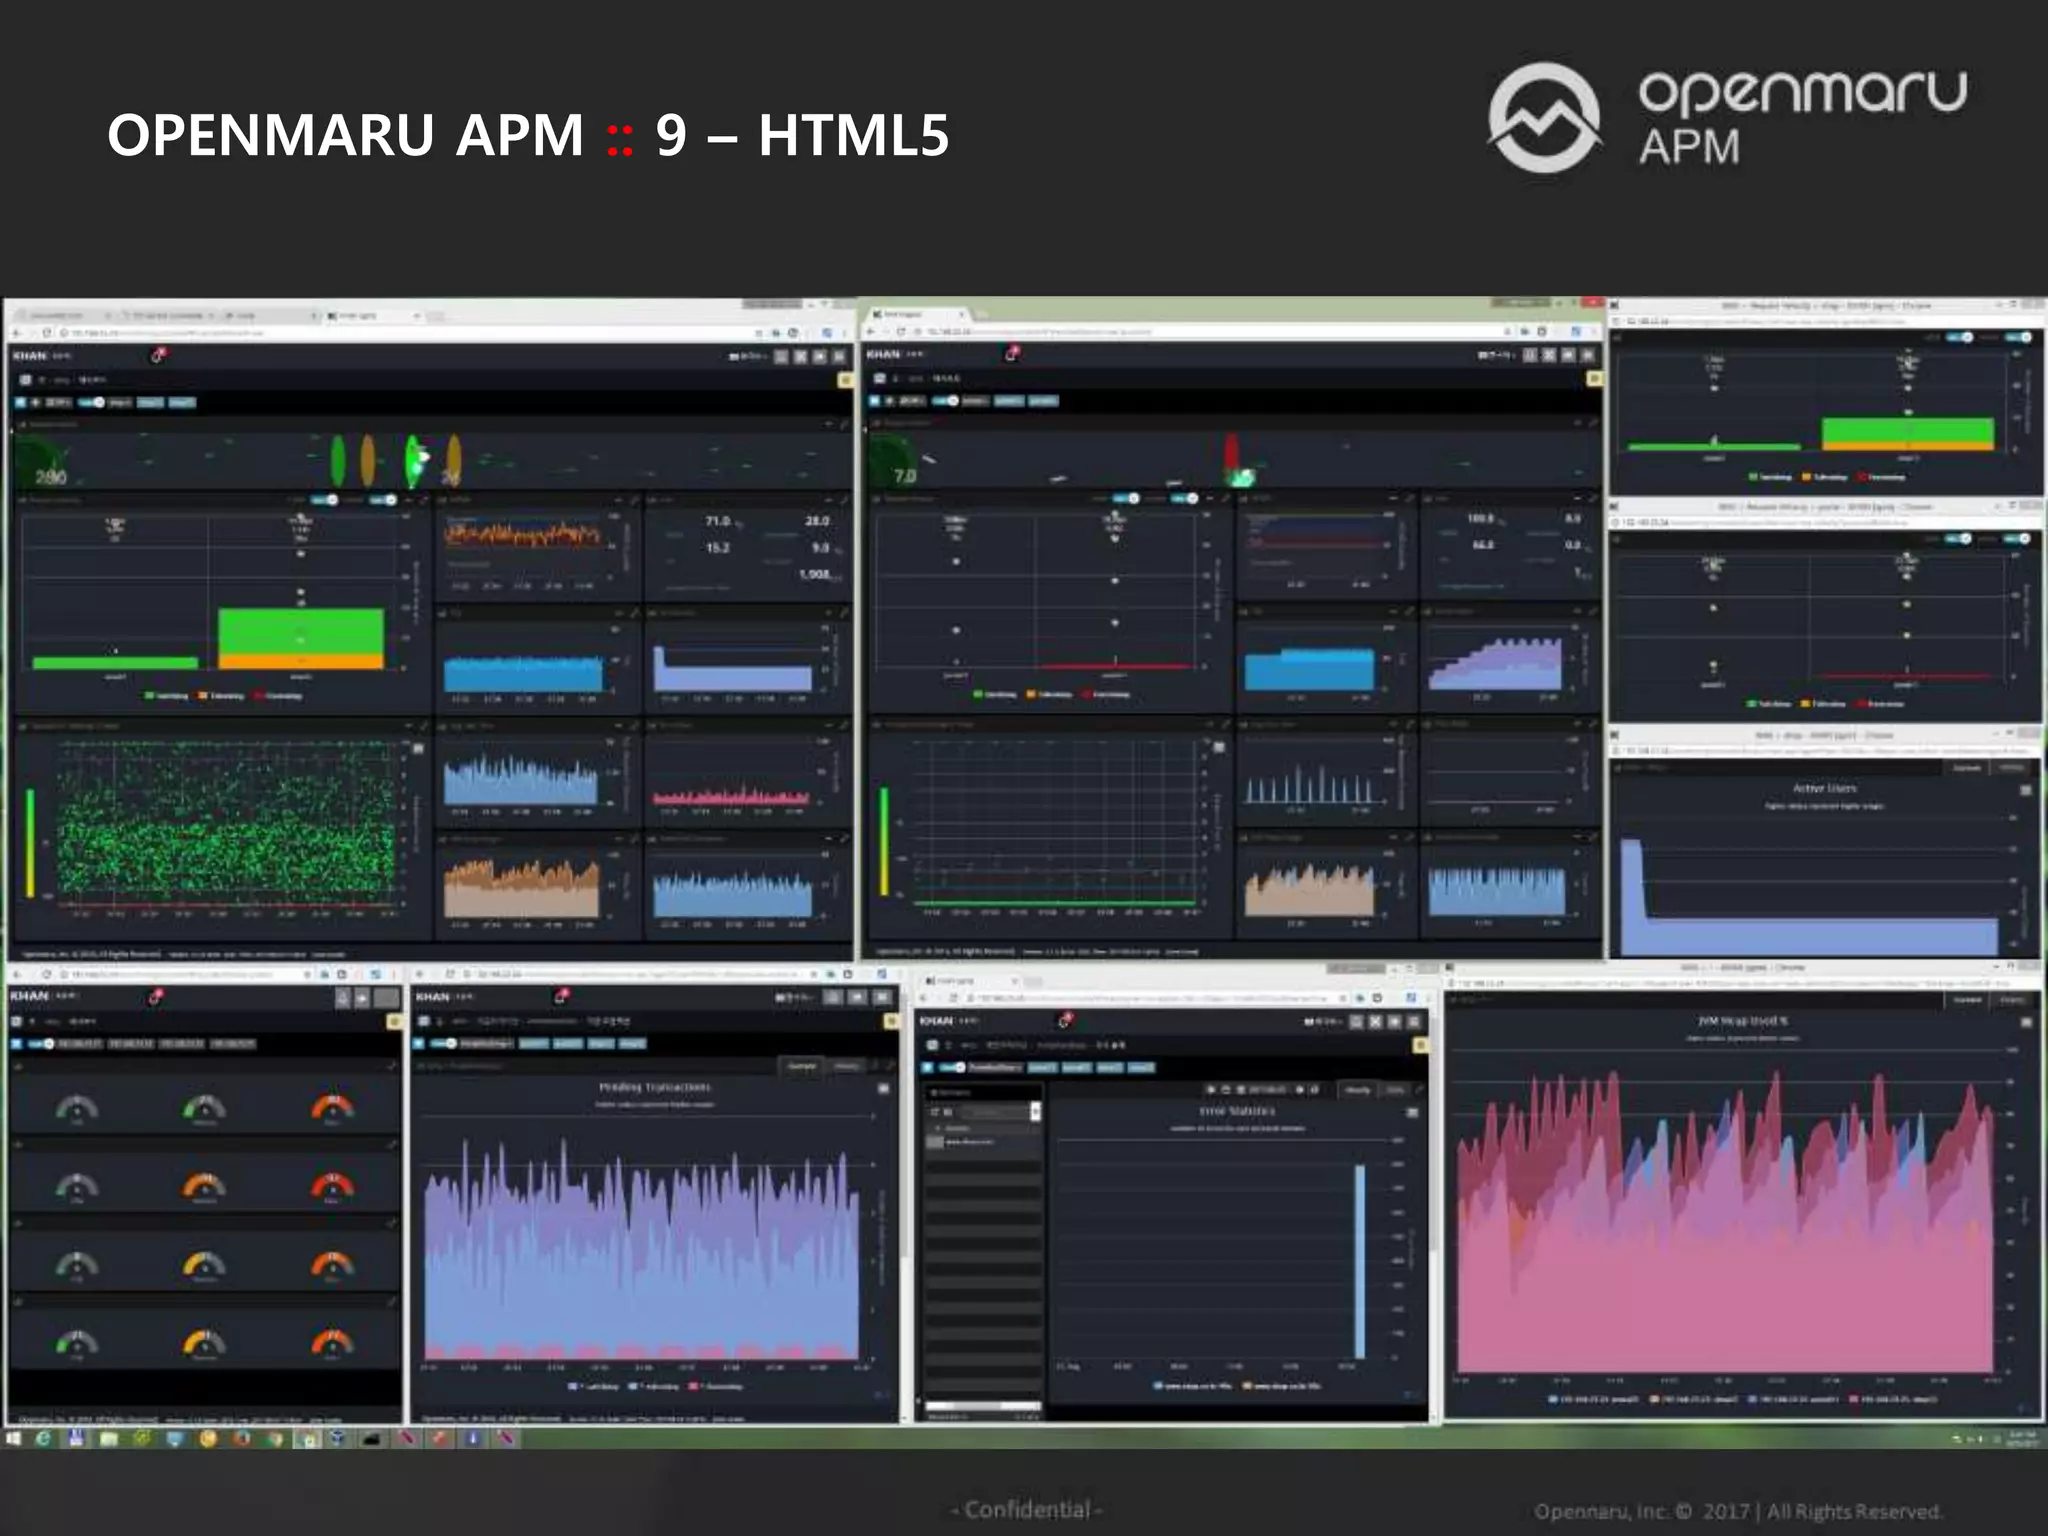This screenshot has width=2048, height=1536.
Task: Open the user dropdown in the Pending Transactions header
Action: 794,997
